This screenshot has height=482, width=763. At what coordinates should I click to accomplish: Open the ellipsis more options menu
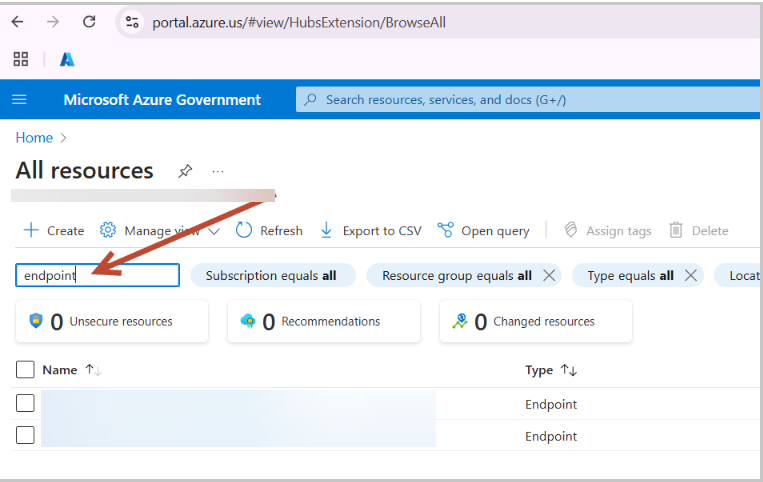click(x=218, y=171)
